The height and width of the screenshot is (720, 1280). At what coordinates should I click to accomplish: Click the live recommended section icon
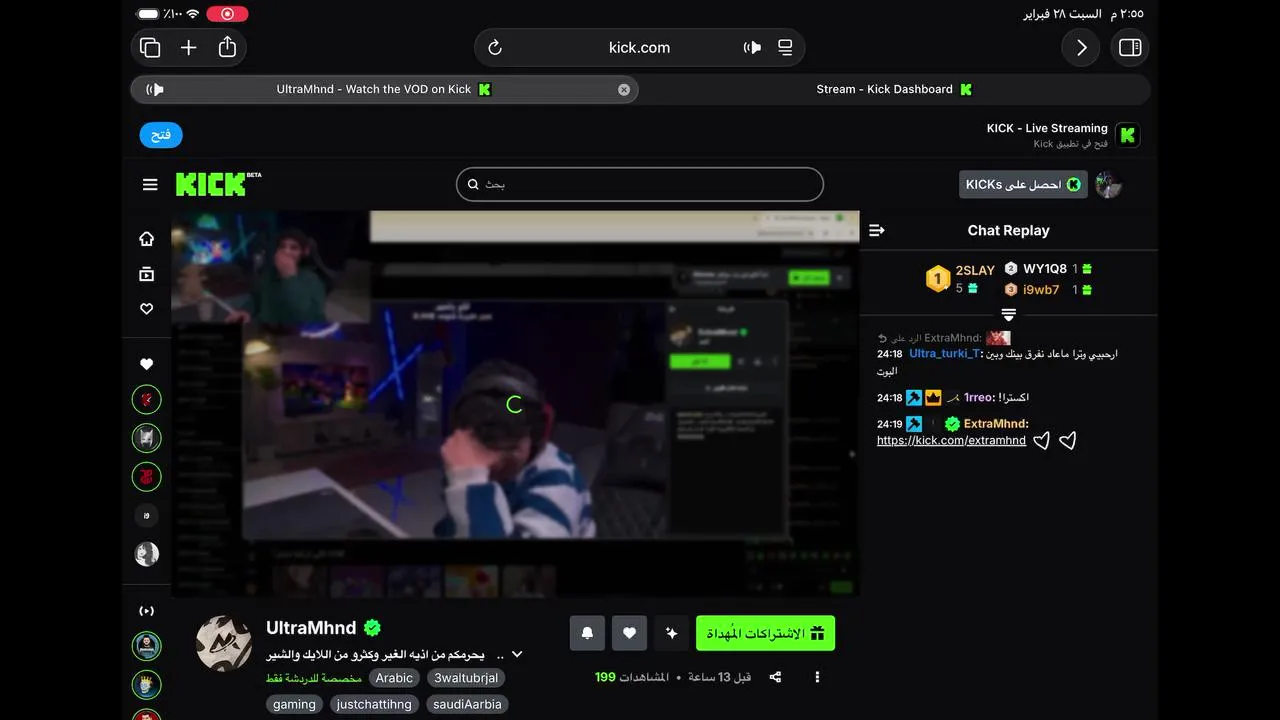coord(147,610)
